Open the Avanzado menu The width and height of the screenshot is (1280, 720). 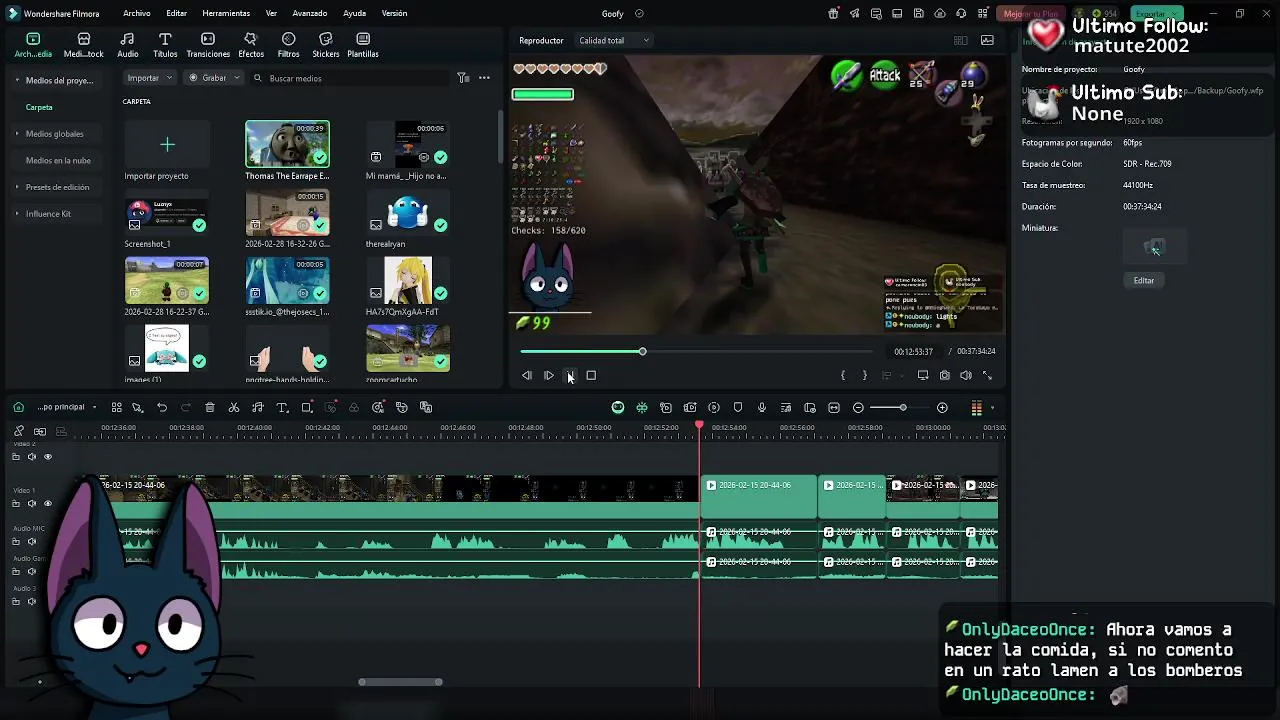[310, 14]
